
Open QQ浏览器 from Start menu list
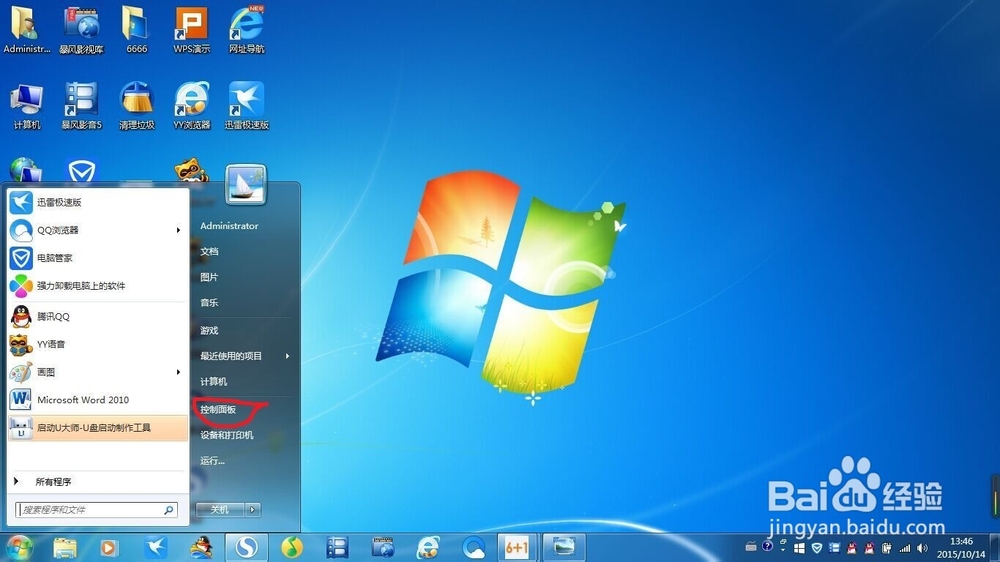point(98,230)
